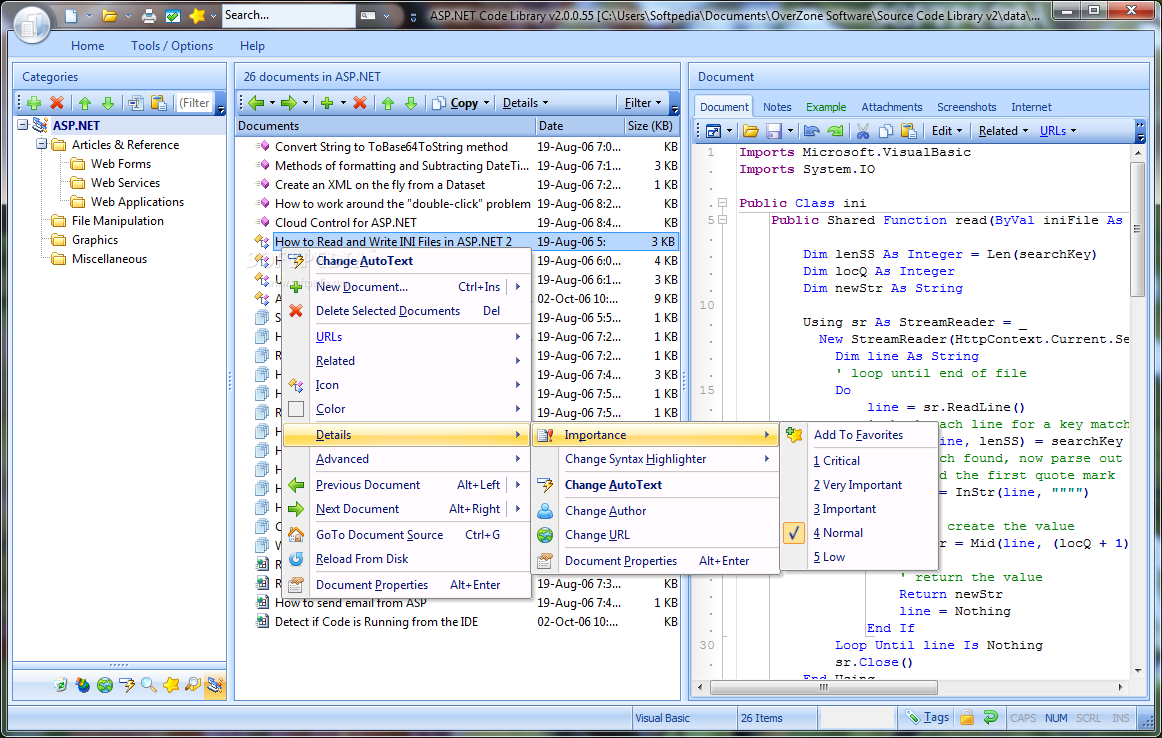The image size is (1162, 738).
Task: Click the Tags link in the status bar
Action: [936, 717]
